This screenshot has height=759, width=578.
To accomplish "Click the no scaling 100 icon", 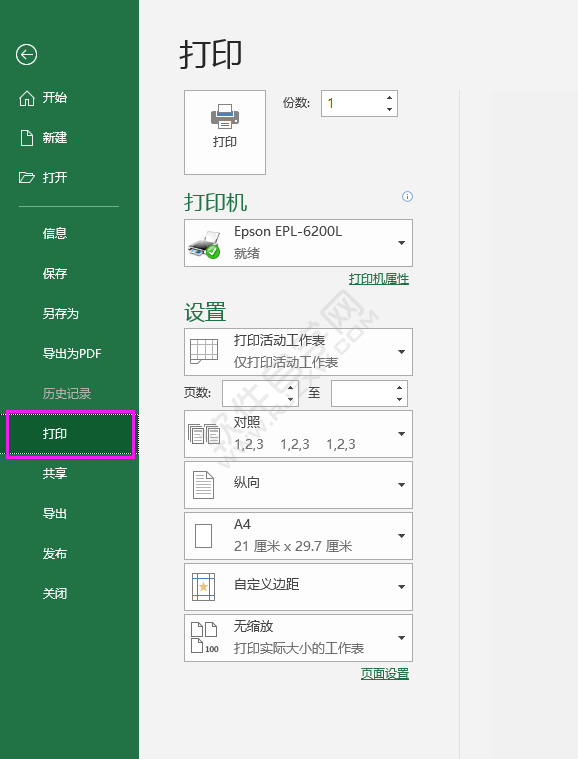I will (204, 638).
